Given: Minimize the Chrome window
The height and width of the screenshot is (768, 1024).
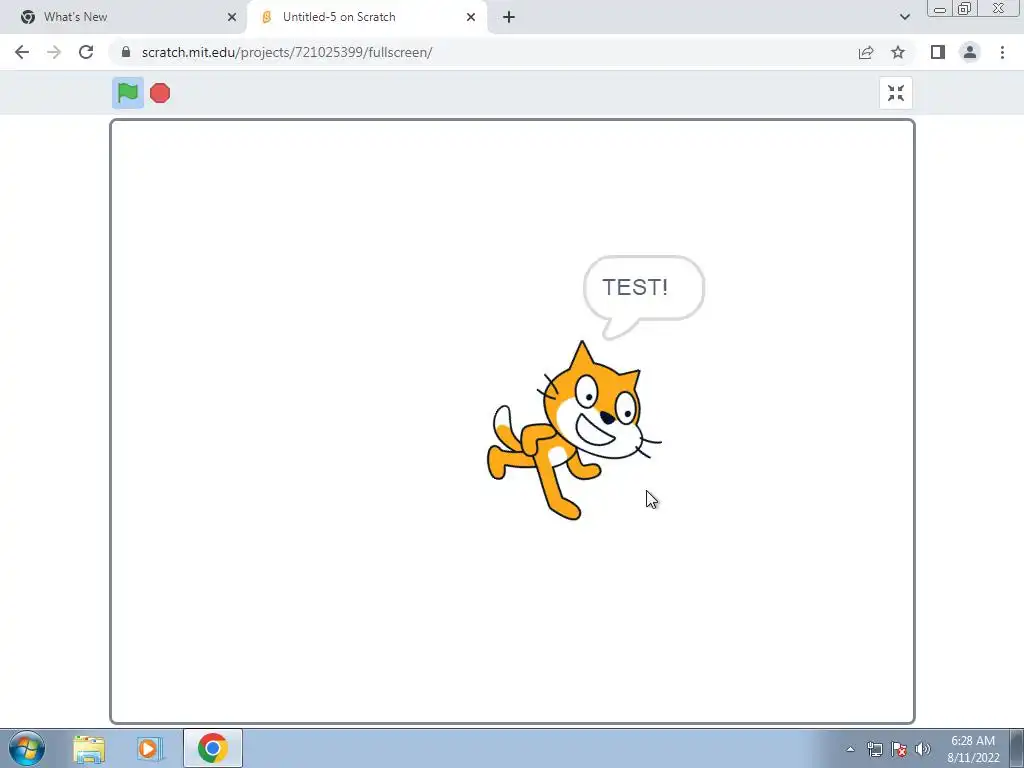Looking at the screenshot, I should click(x=940, y=9).
